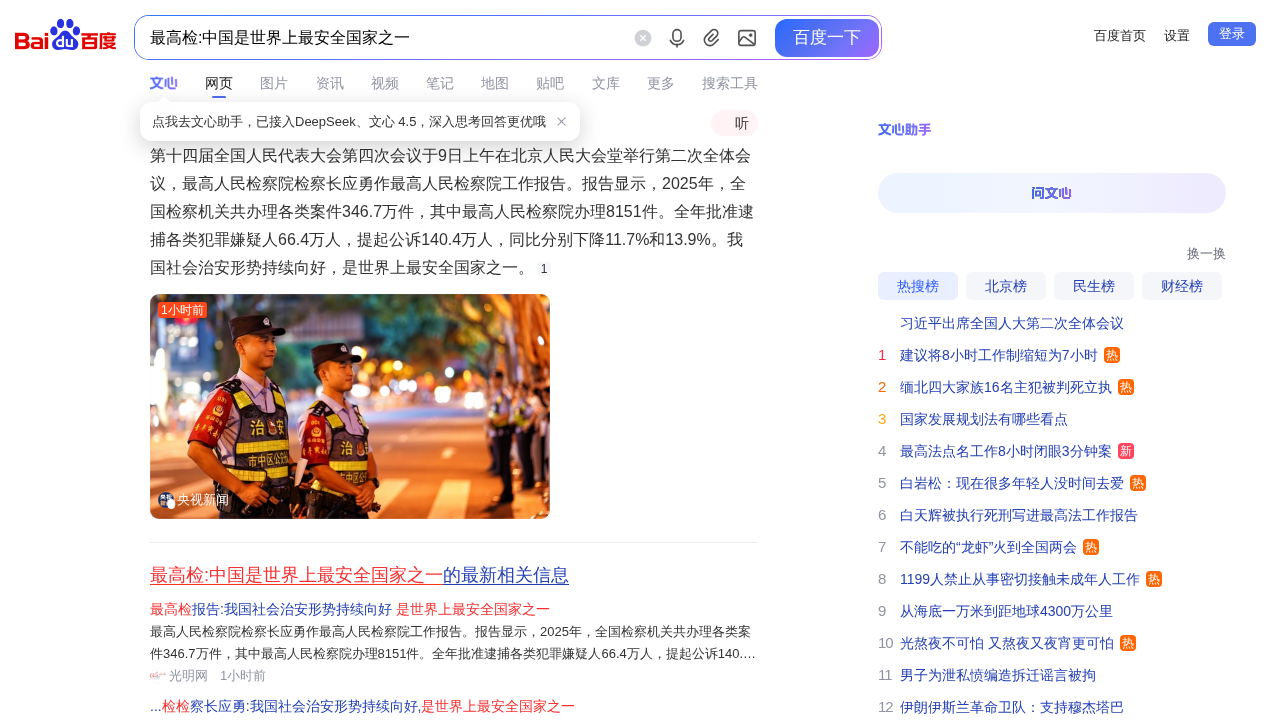Open image search via picture icon

click(747, 38)
